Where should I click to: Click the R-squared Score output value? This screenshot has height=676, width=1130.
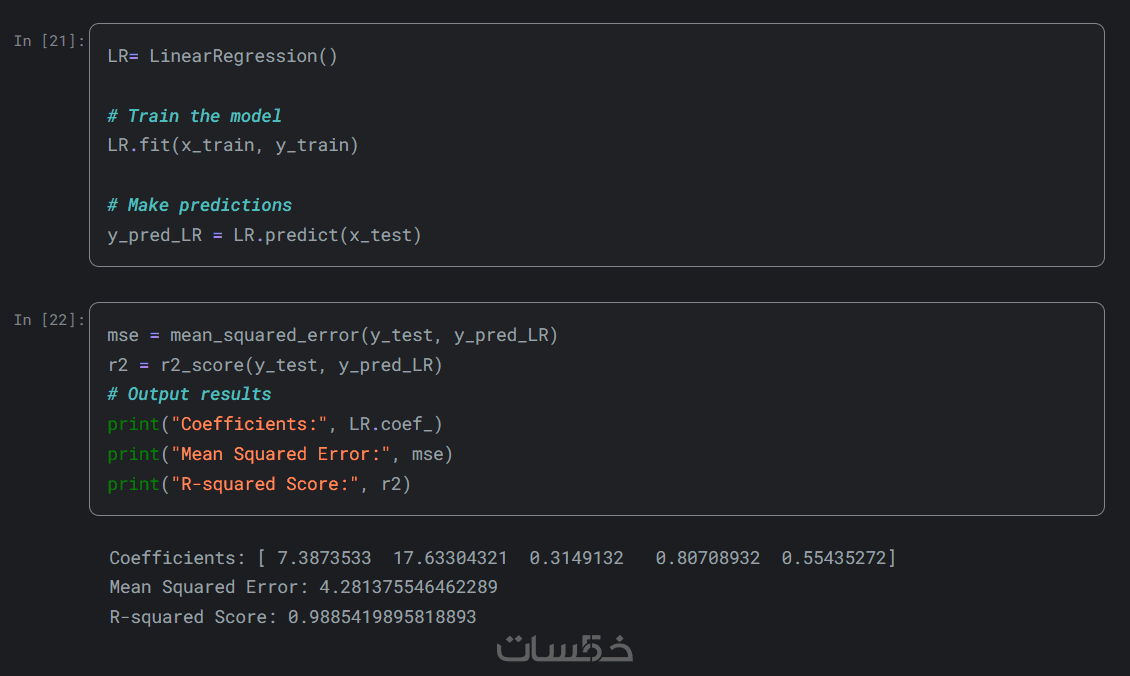(382, 617)
